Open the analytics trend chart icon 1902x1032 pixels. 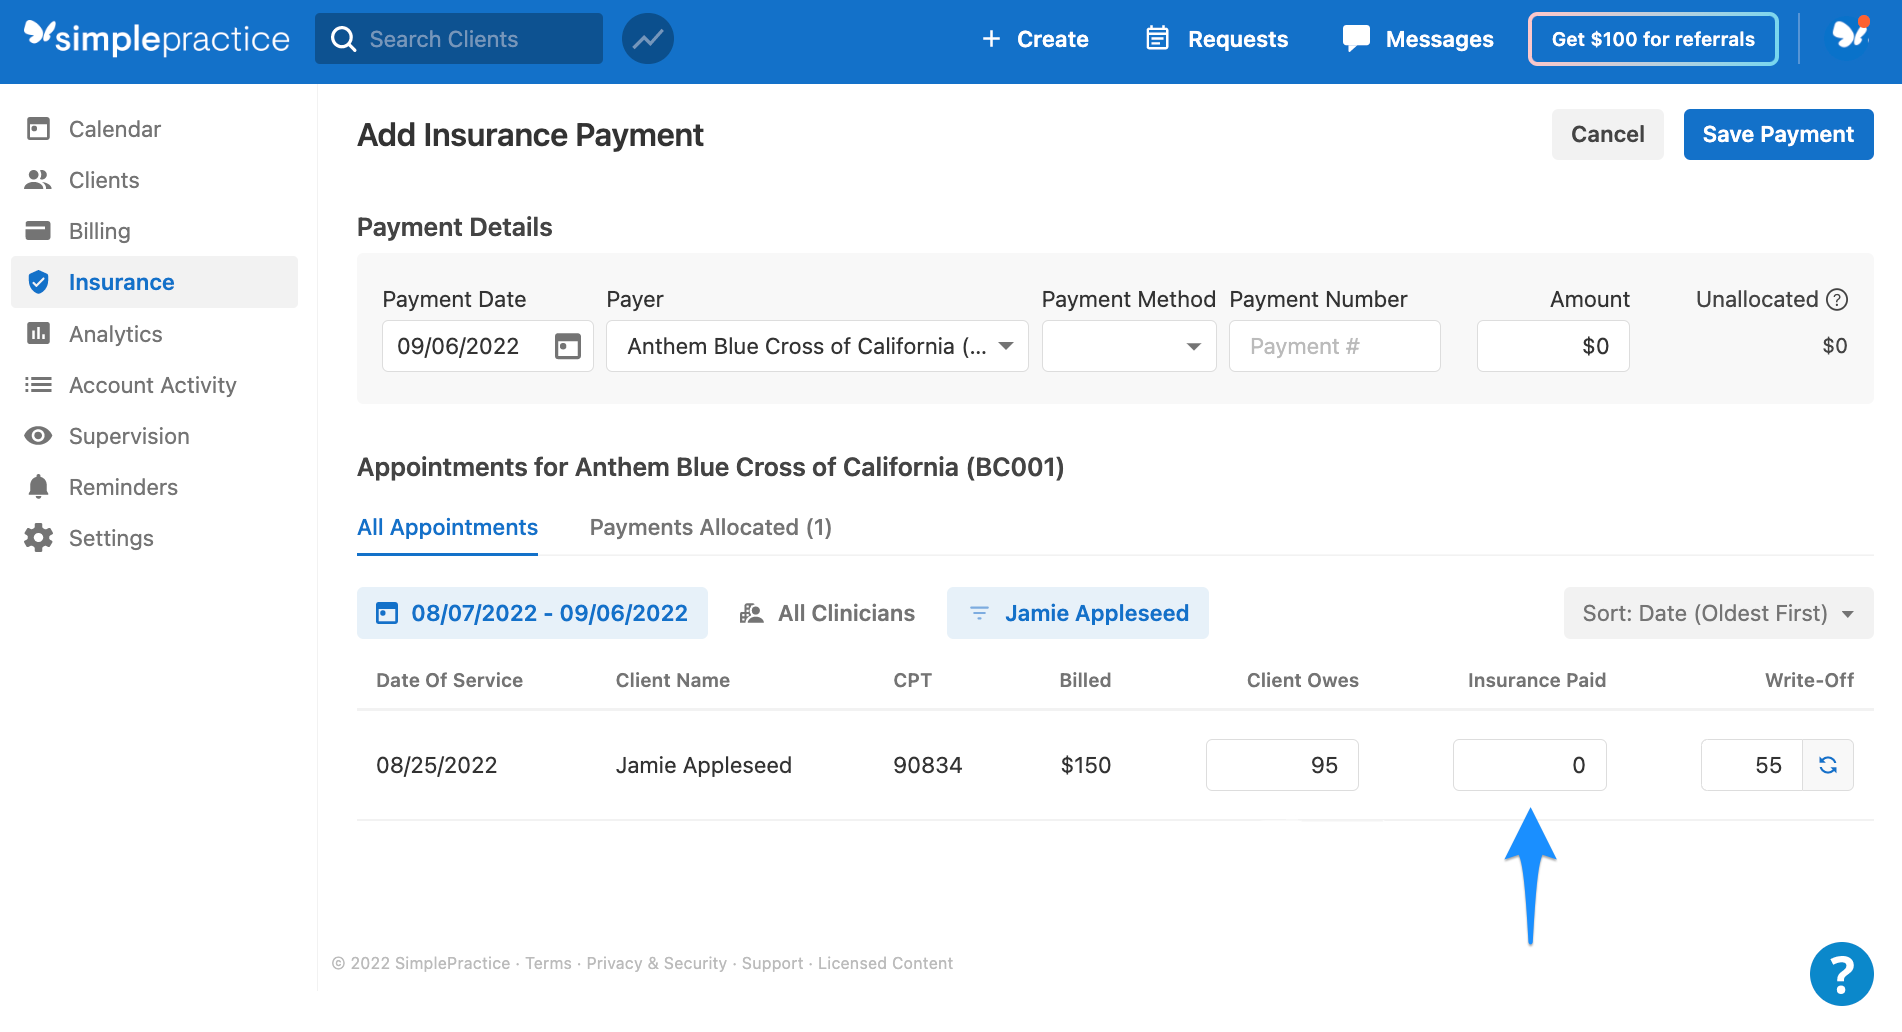pos(648,39)
